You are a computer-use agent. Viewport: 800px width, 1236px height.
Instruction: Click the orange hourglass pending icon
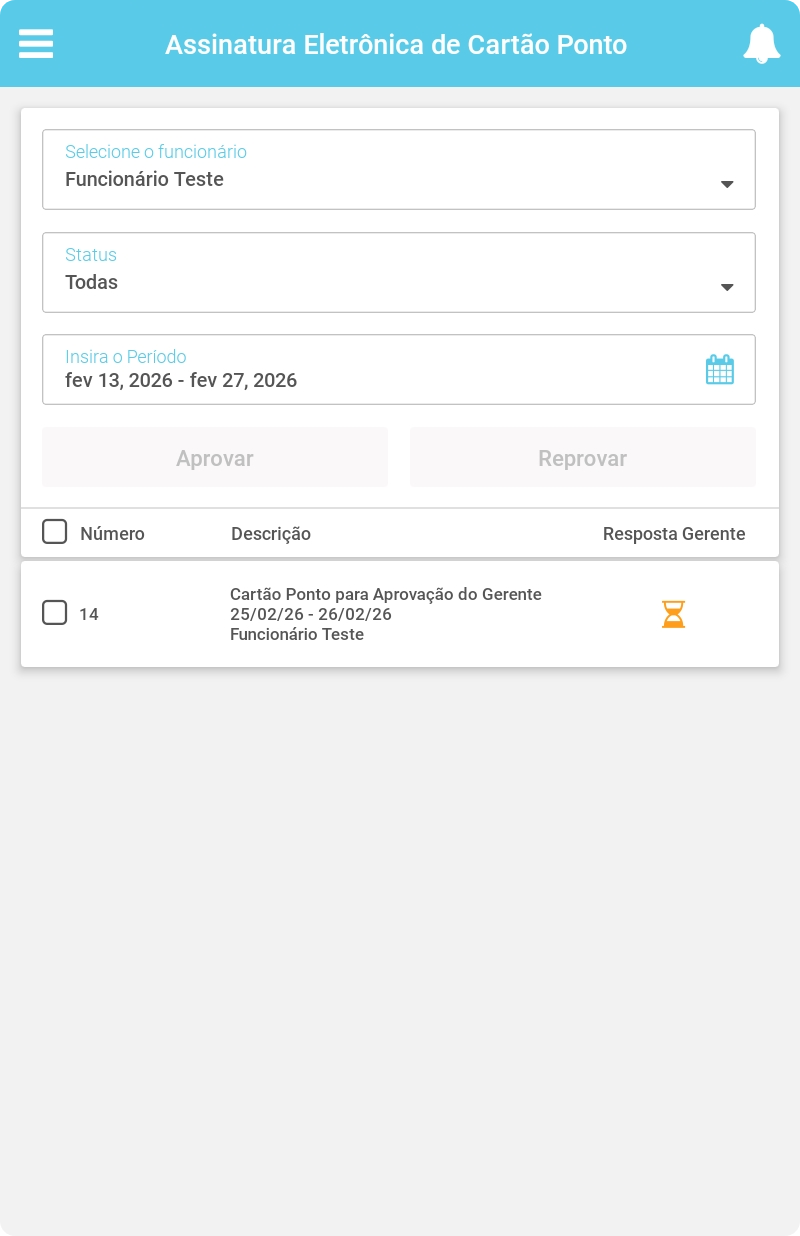point(674,614)
